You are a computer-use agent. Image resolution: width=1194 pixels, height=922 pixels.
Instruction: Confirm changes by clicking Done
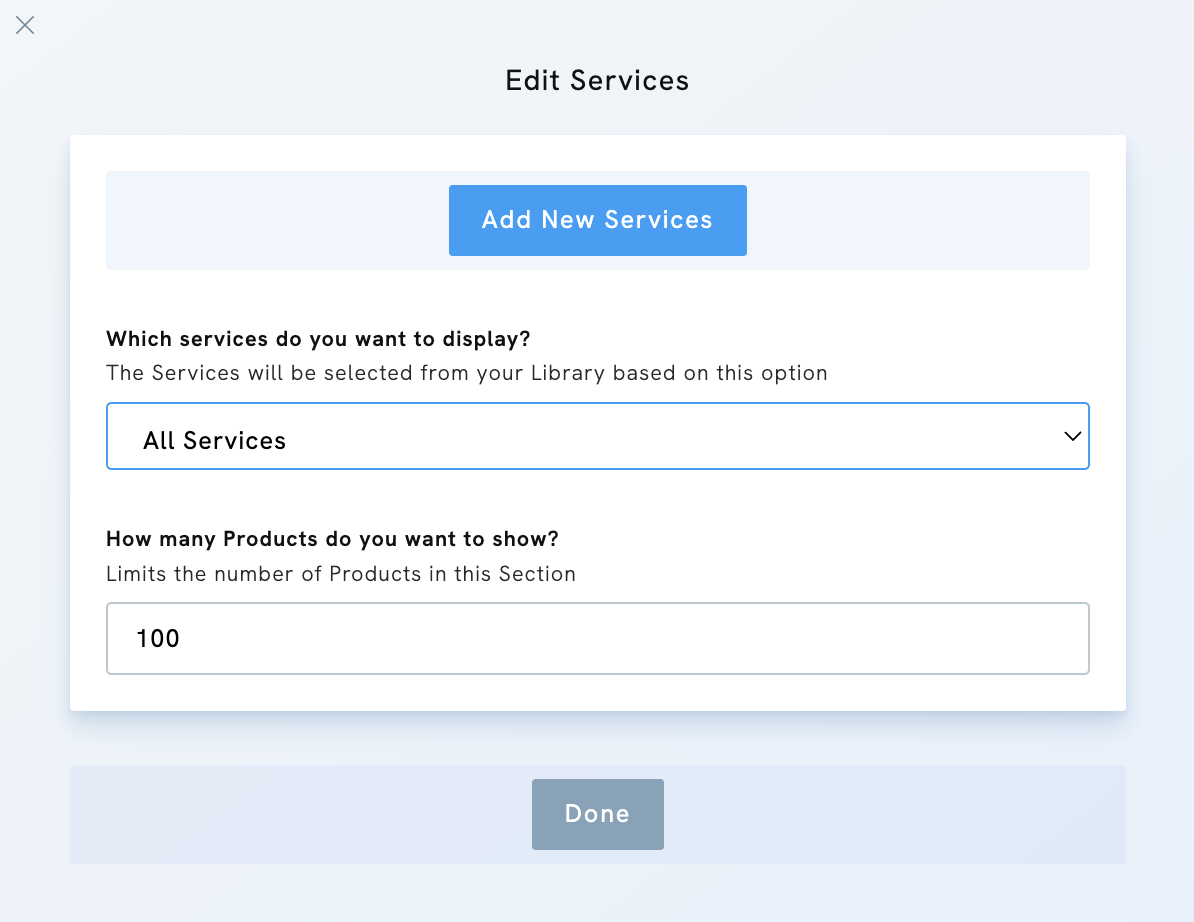point(597,814)
